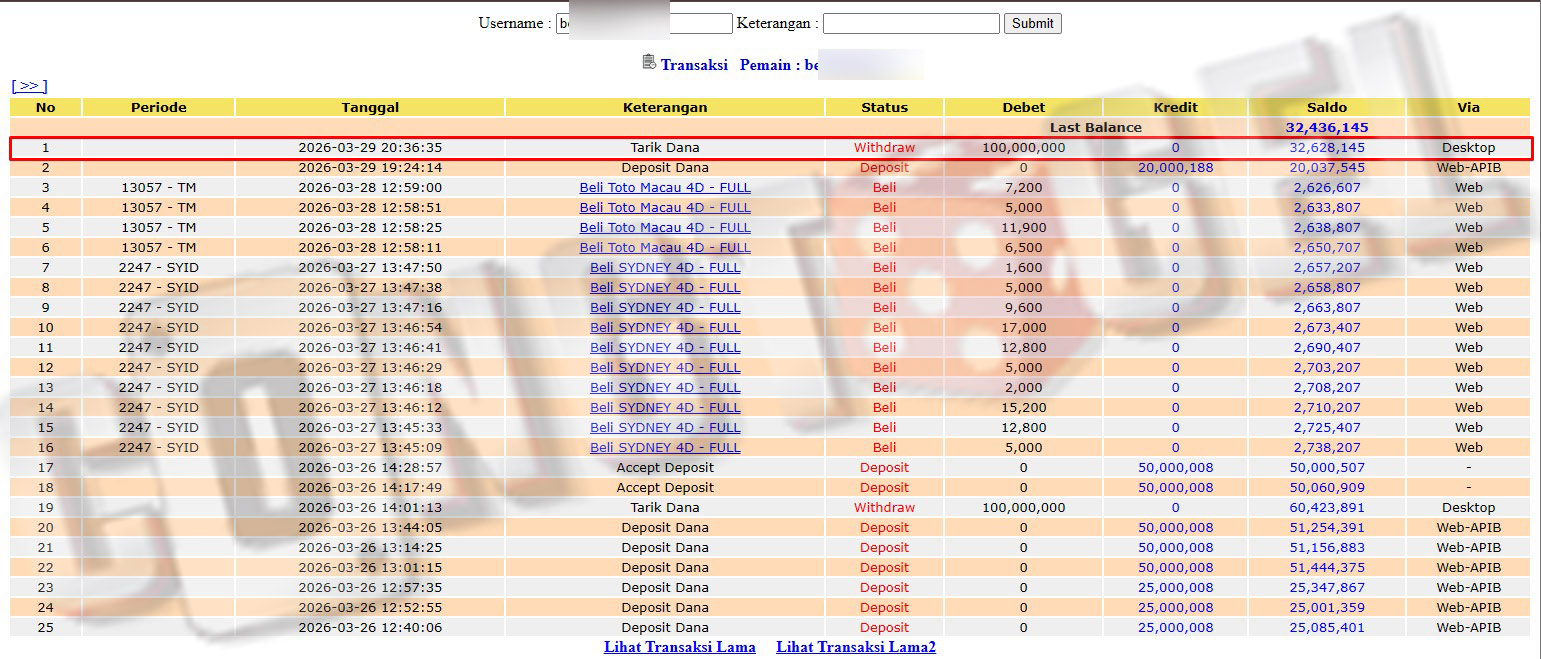Screen dimensions: 1541x659
Task: Open Lihat Transaksi Lama link
Action: click(680, 647)
